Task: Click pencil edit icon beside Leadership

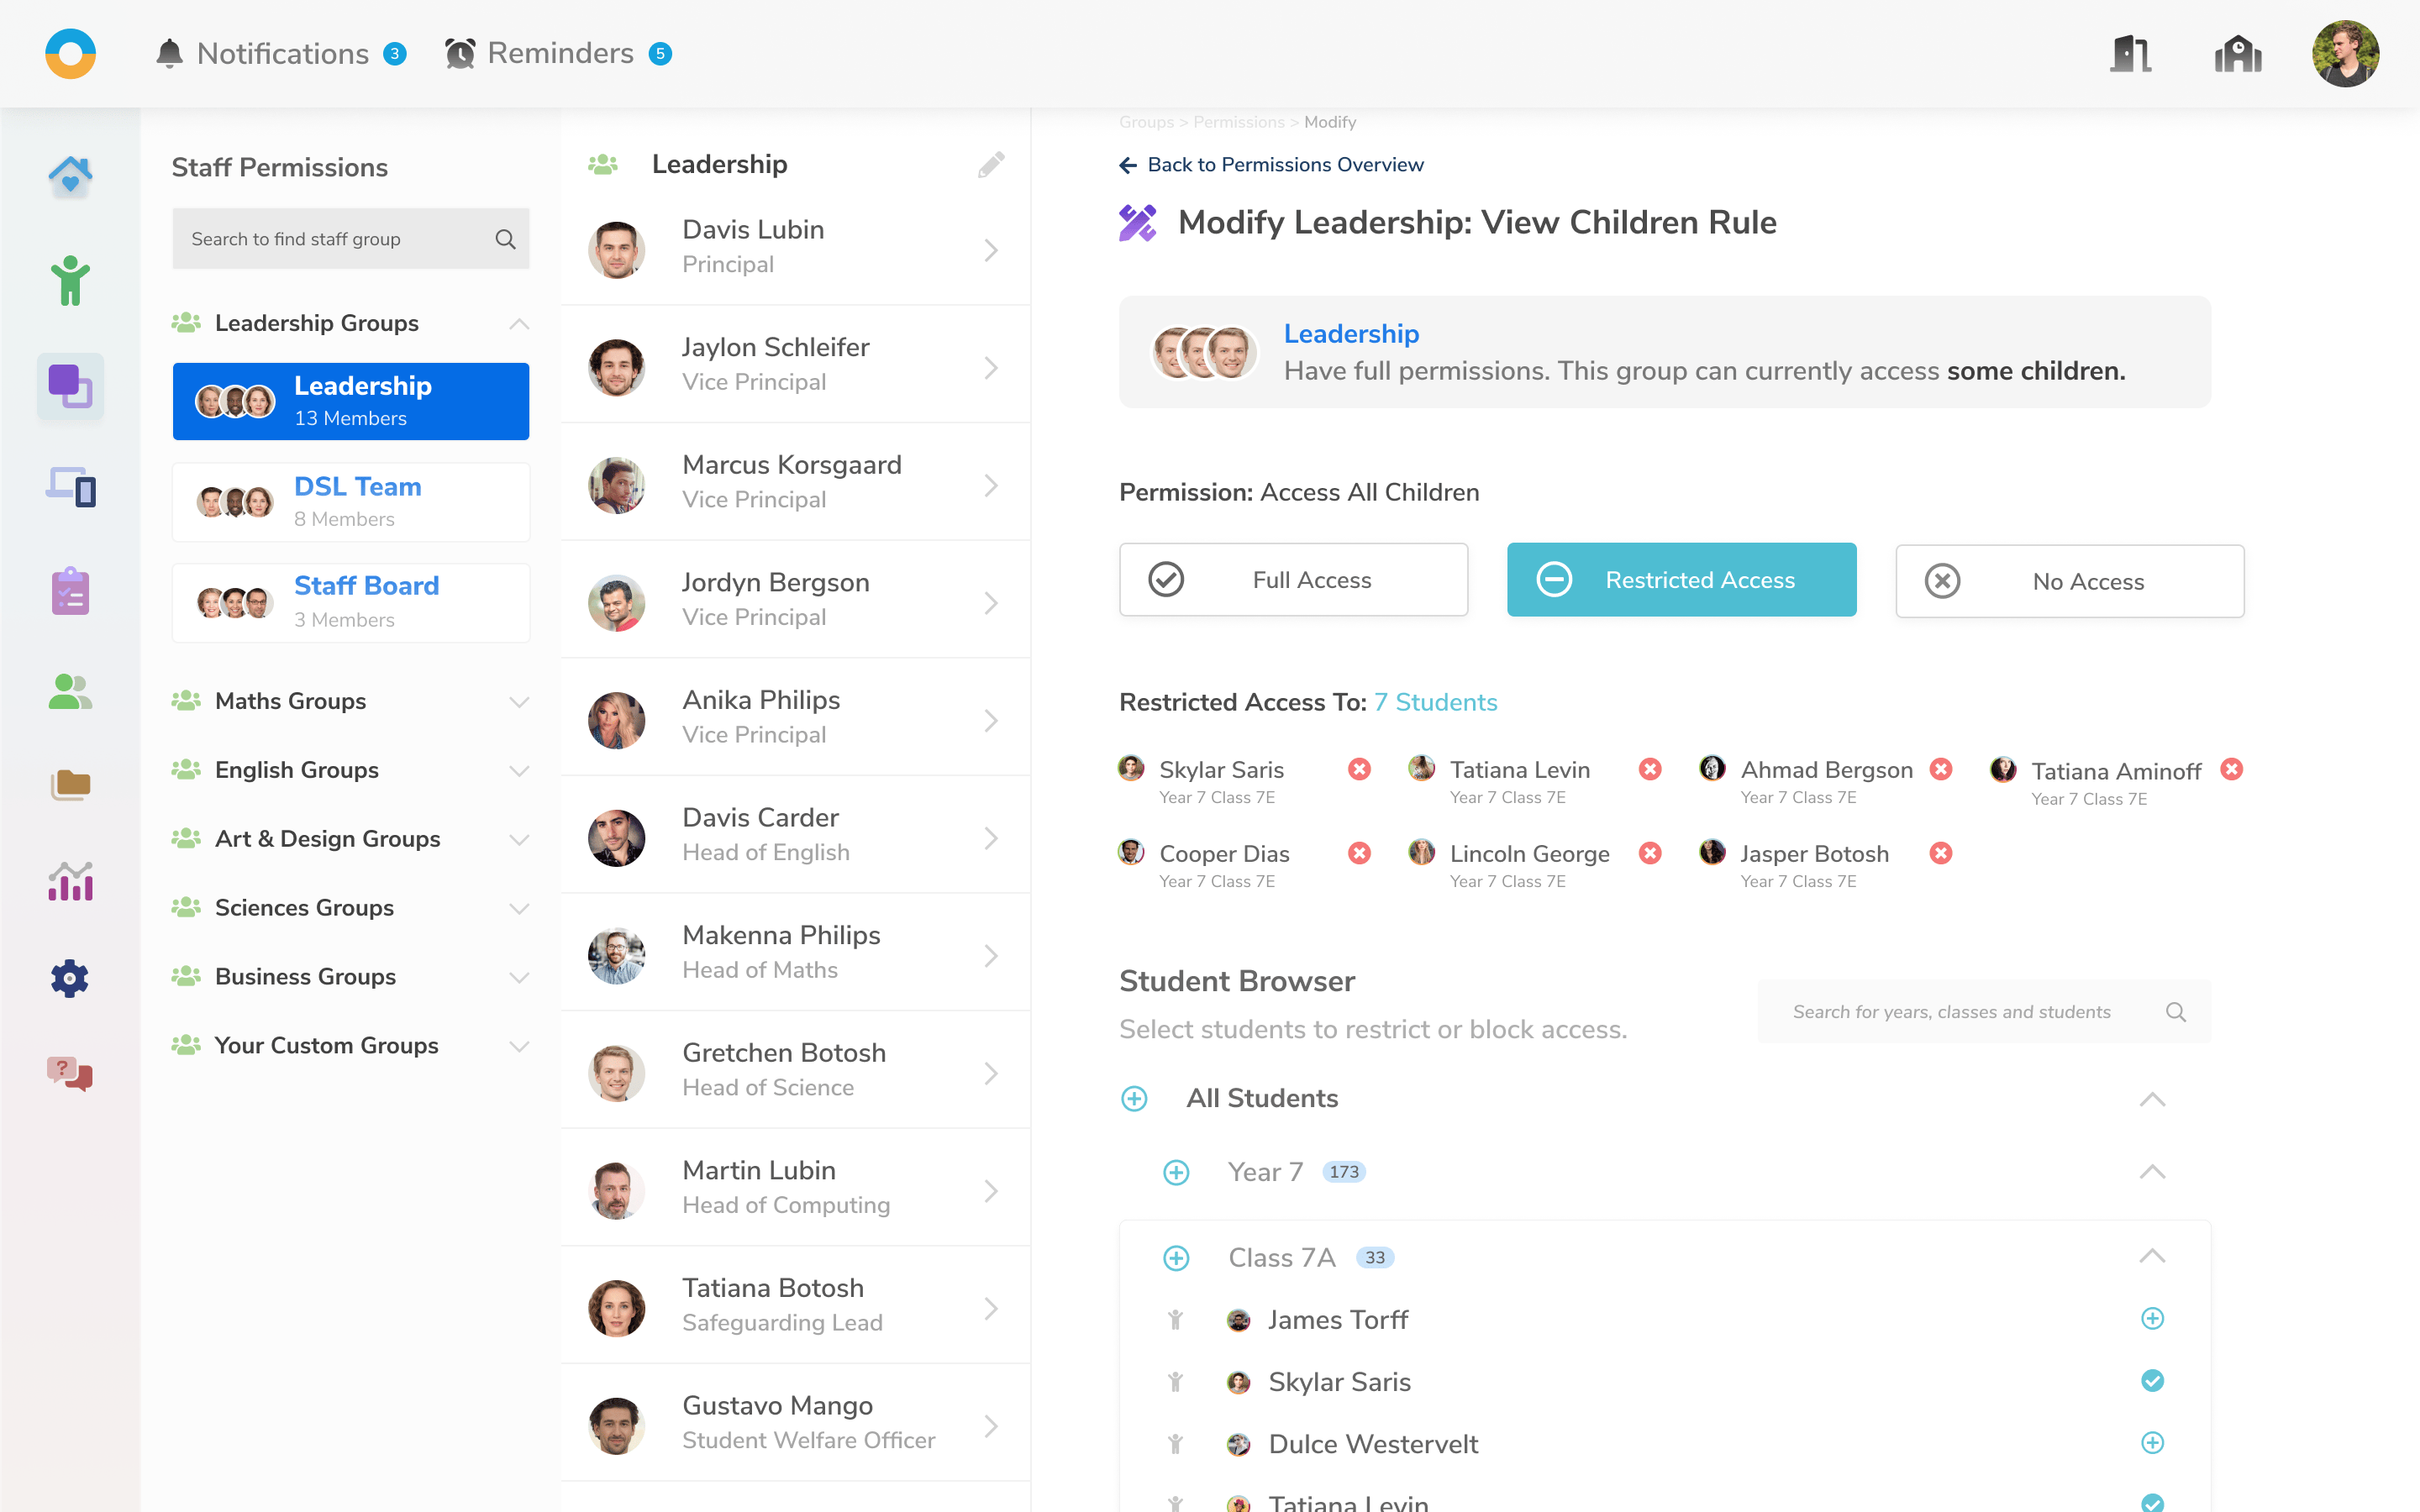Action: coord(990,165)
